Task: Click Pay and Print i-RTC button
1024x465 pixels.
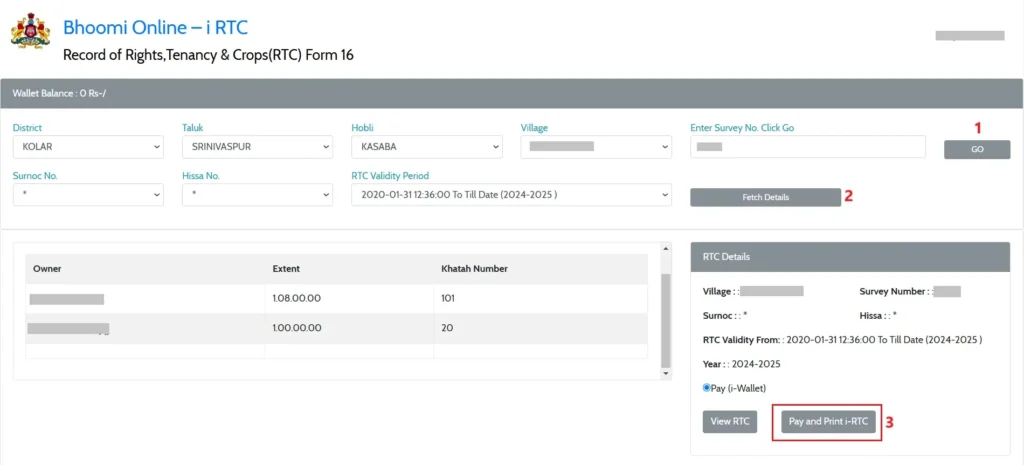Action: pos(828,421)
